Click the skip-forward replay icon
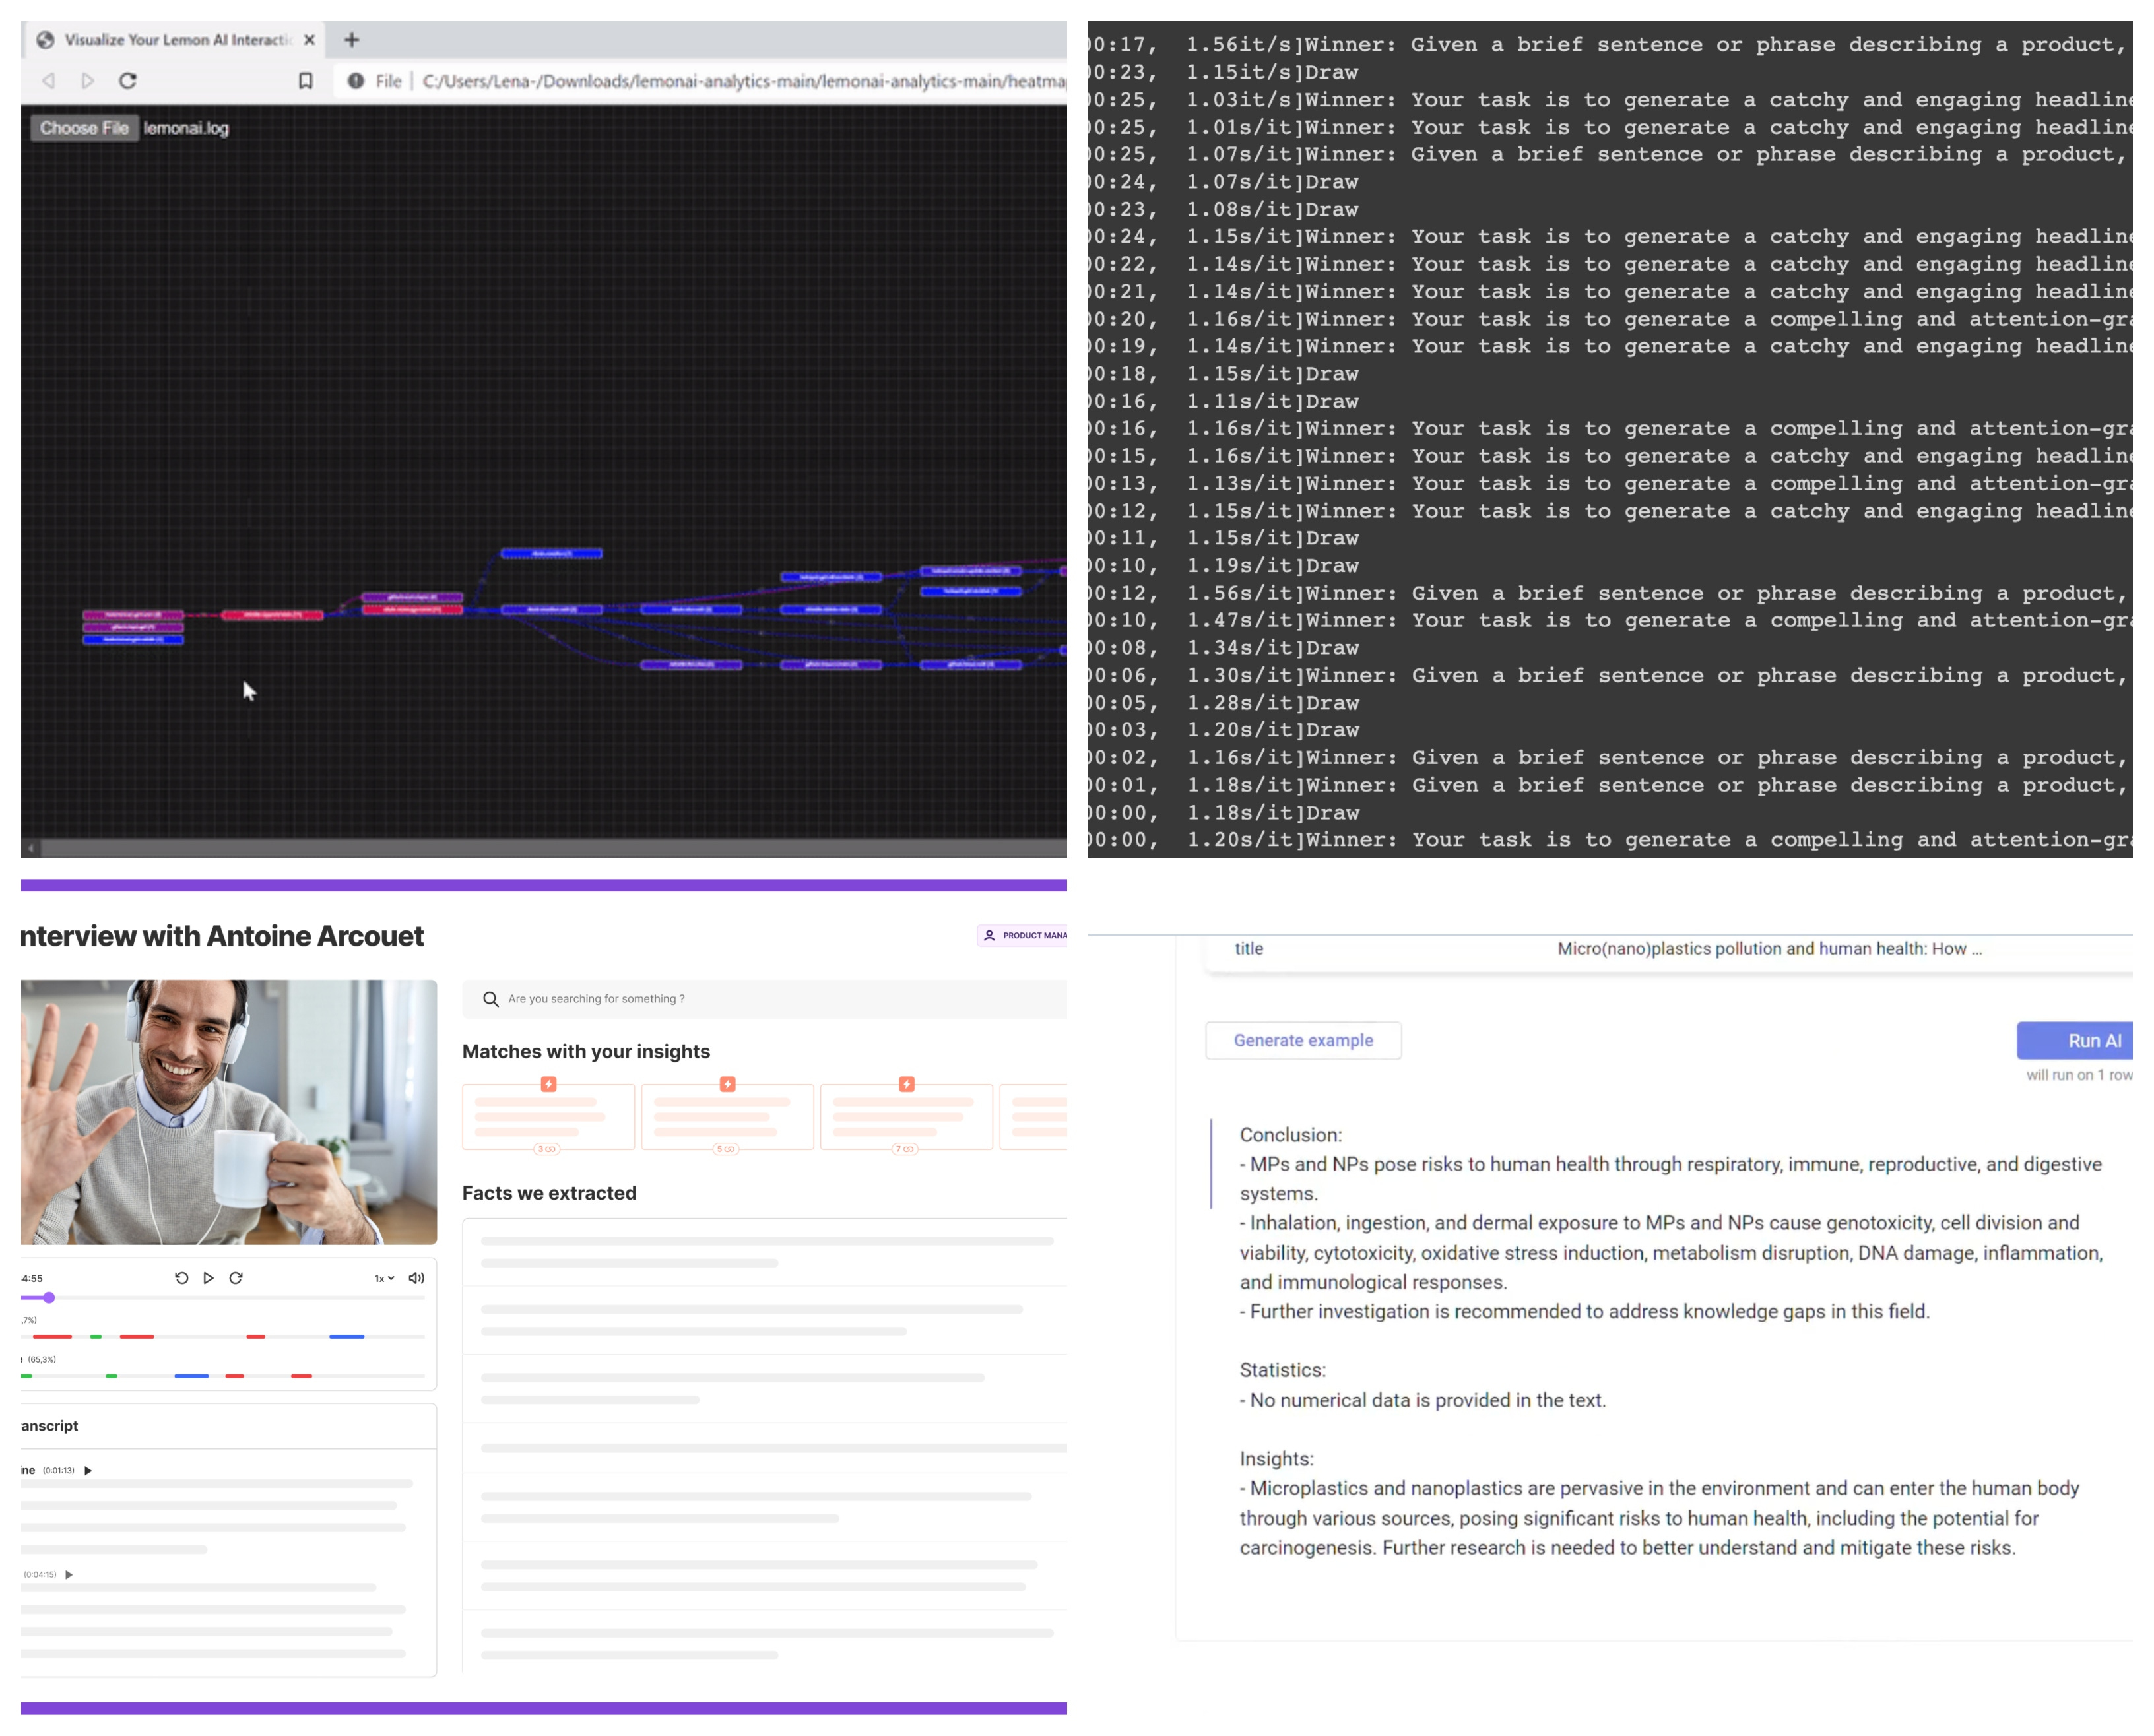This screenshot has width=2154, height=1736. click(236, 1277)
